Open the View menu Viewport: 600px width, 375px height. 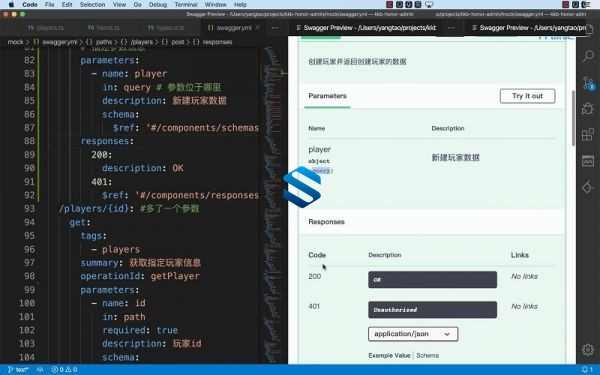[119, 5]
